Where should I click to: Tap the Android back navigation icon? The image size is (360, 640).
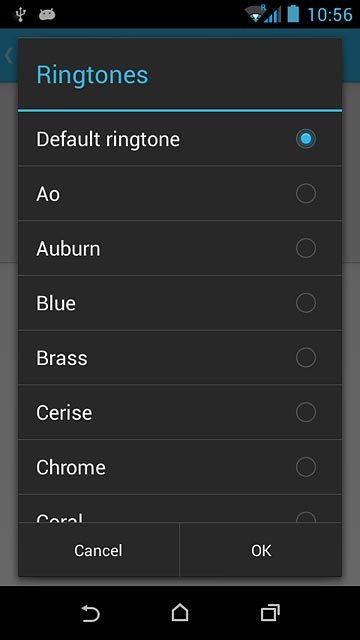90,613
